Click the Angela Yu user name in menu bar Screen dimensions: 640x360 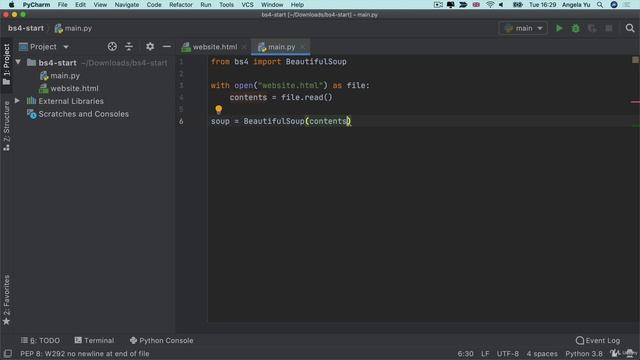pyautogui.click(x=576, y=4)
